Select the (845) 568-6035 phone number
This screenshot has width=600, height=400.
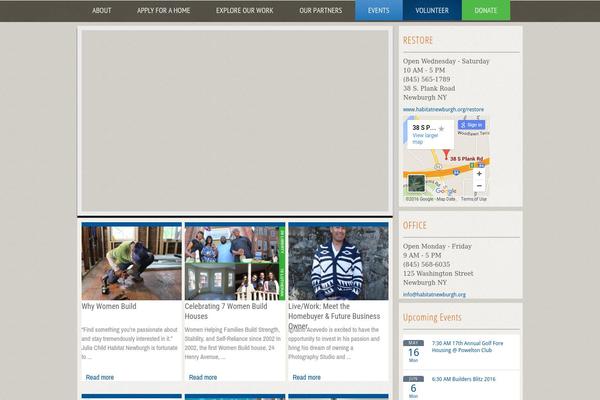point(426,264)
